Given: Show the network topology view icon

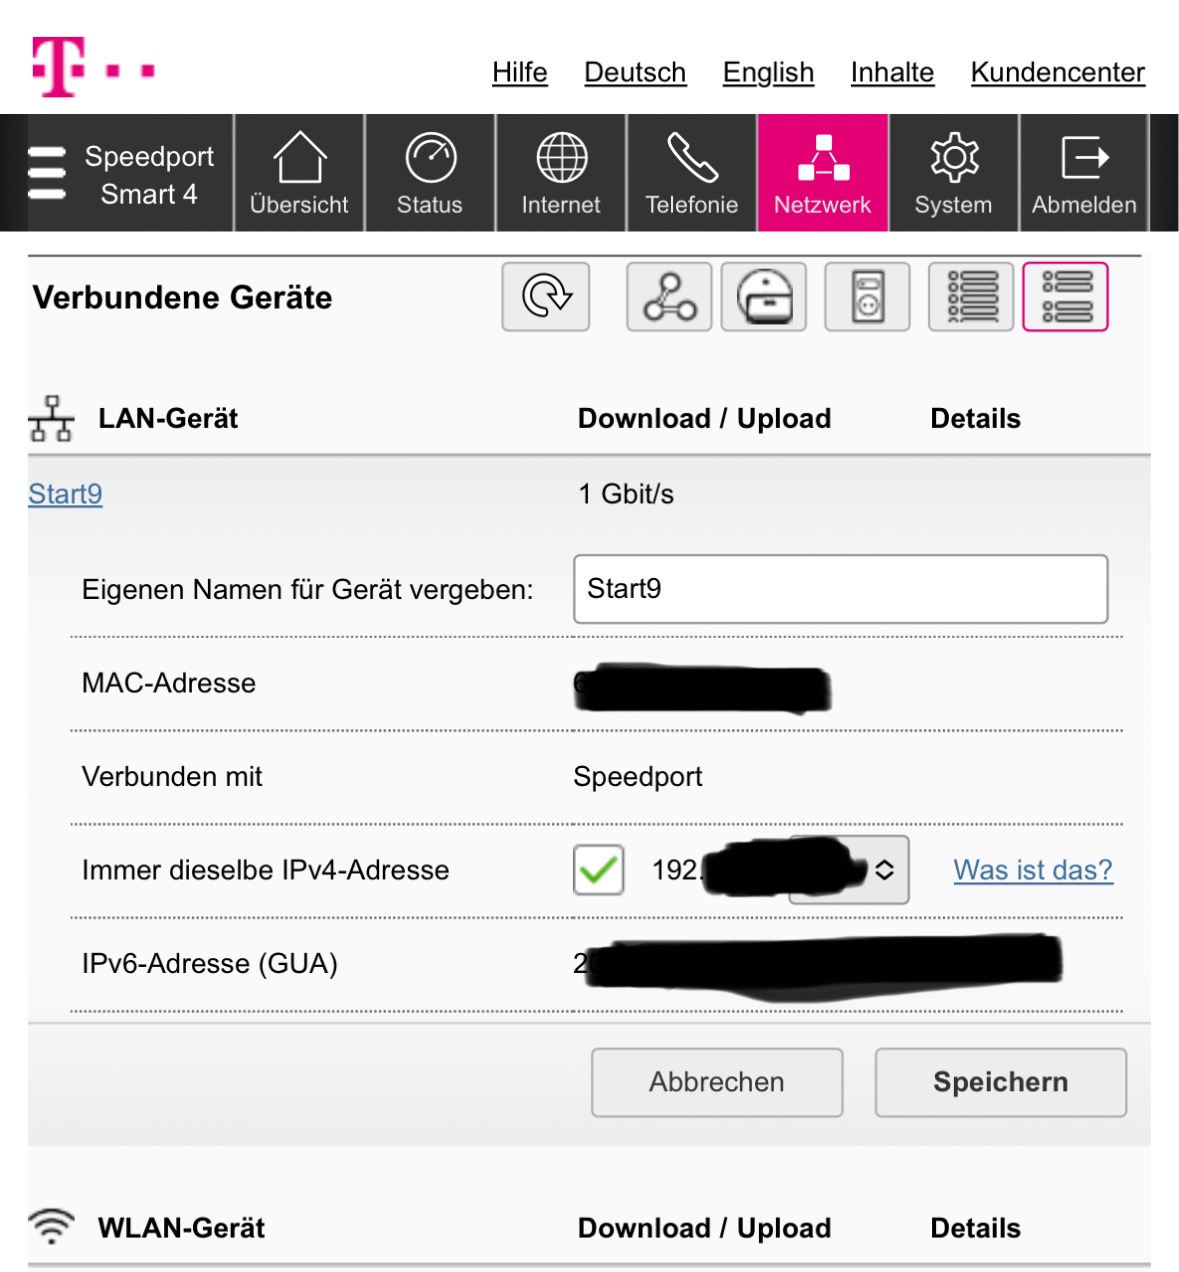Looking at the screenshot, I should click(669, 297).
